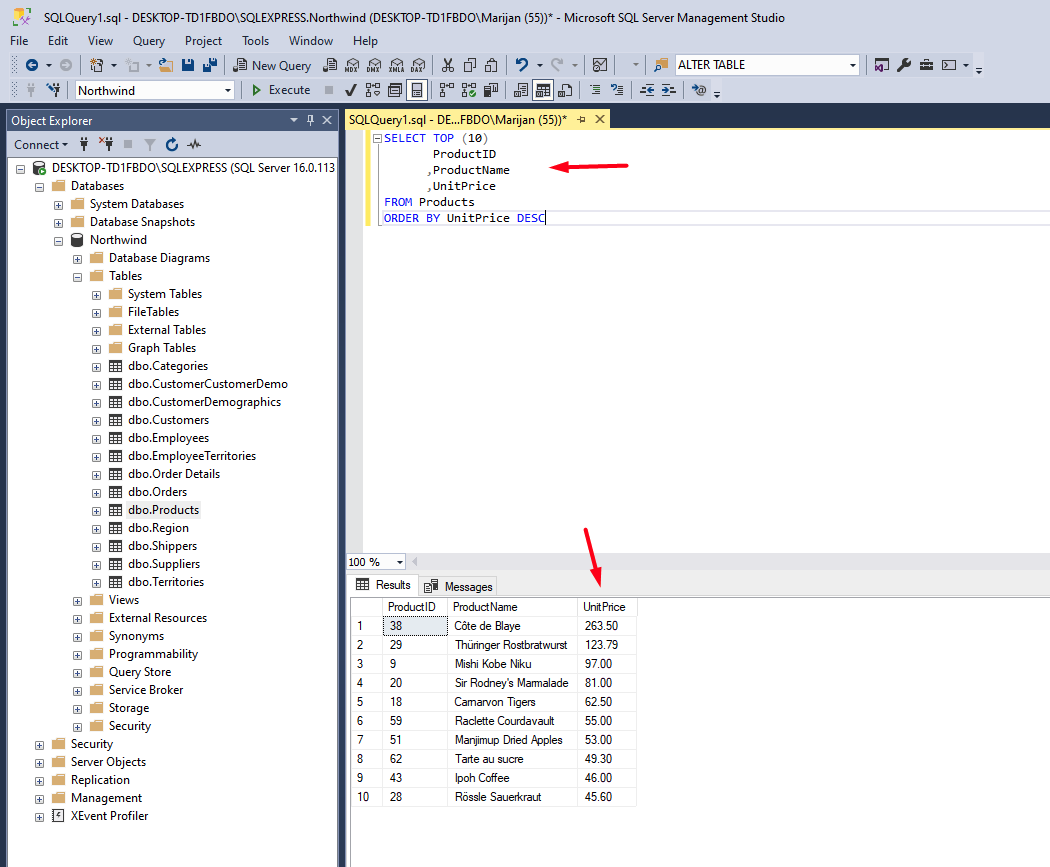Open a DAX query with the DAX icon
The height and width of the screenshot is (867, 1050).
[419, 65]
